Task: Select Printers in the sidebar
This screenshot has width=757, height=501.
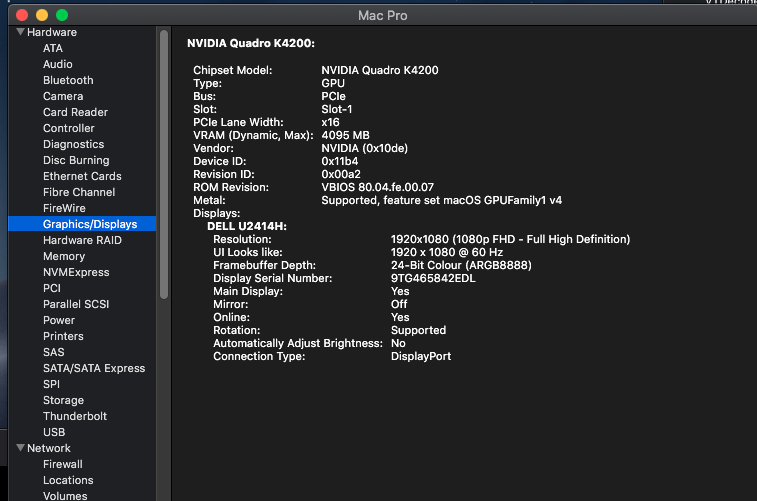Action: coord(63,336)
